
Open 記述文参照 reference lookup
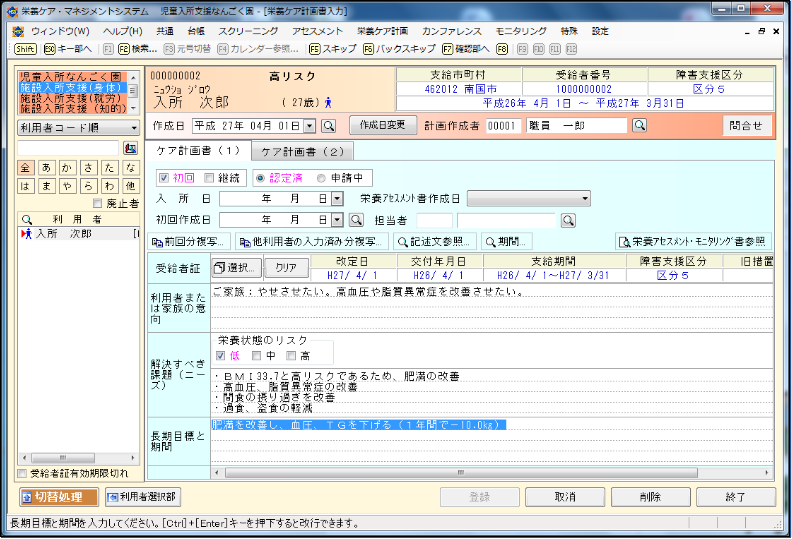435,241
